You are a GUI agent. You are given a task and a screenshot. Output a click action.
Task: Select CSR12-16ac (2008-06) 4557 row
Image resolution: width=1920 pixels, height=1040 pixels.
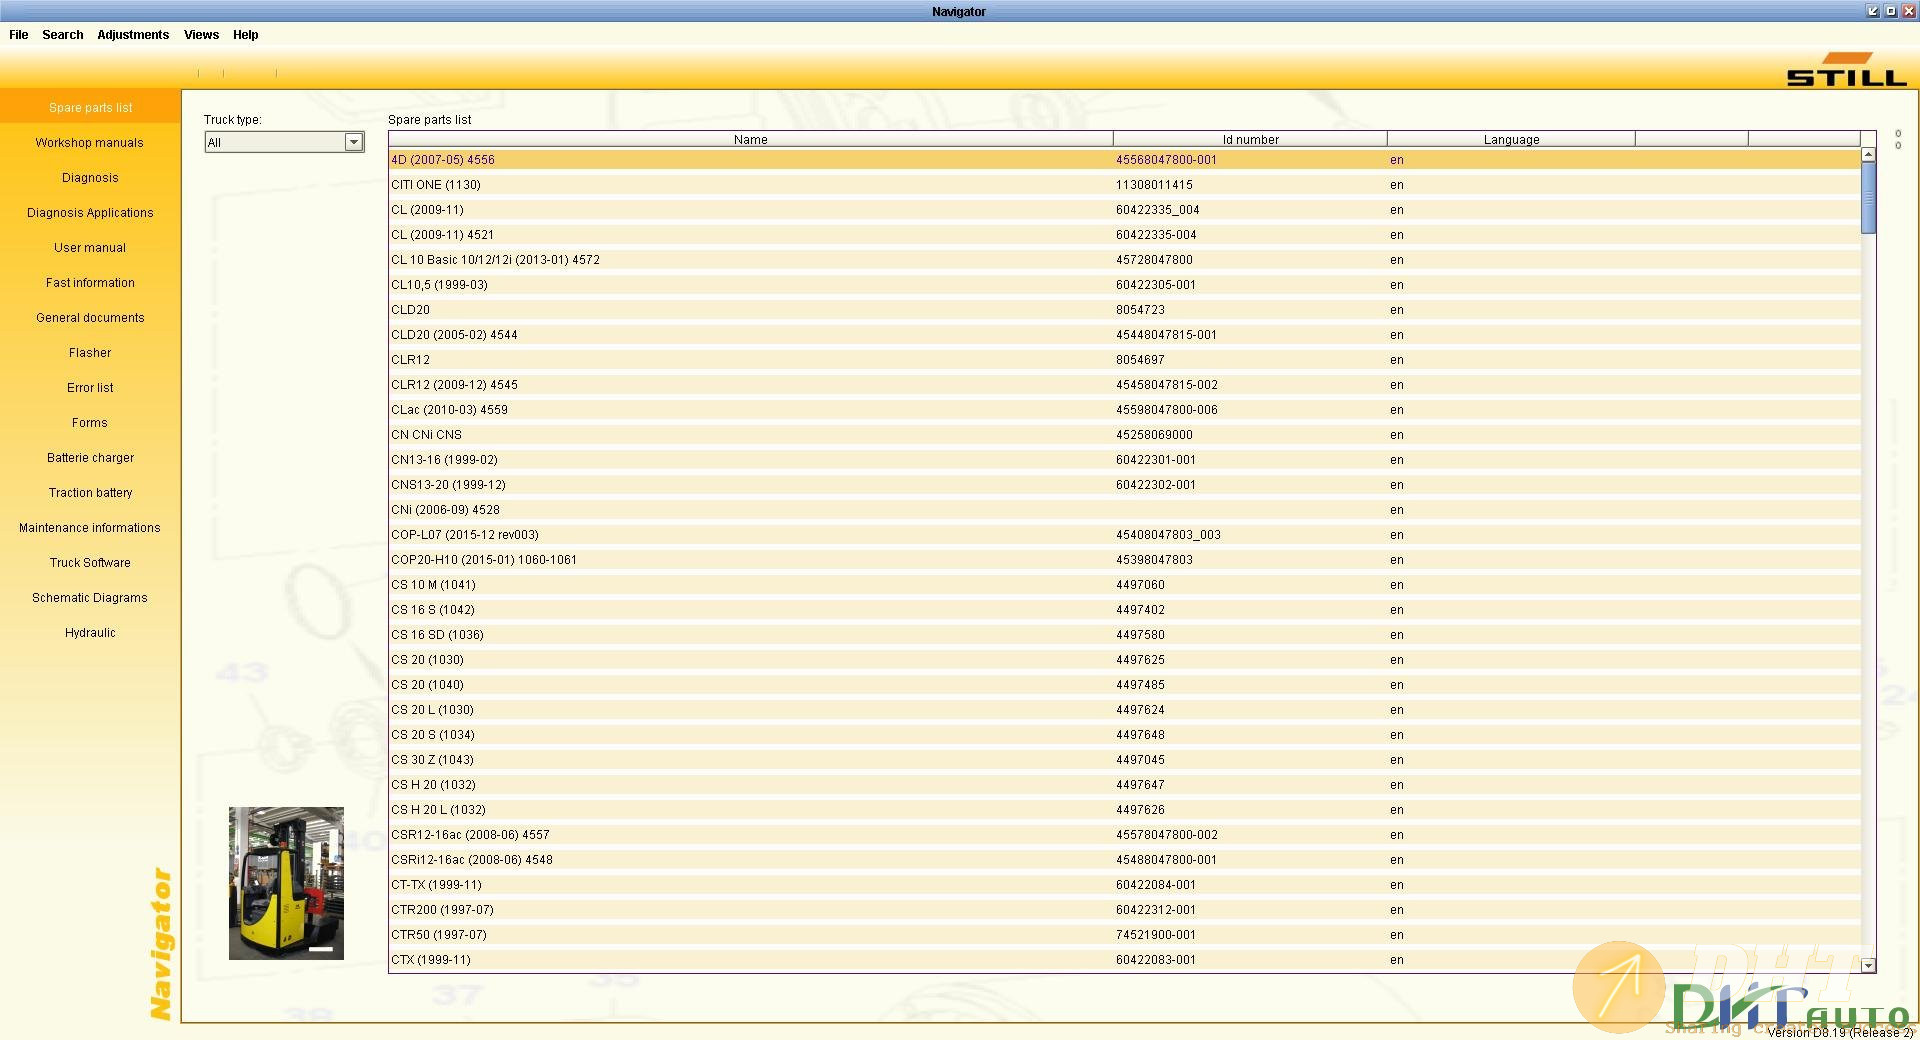(x=1124, y=835)
